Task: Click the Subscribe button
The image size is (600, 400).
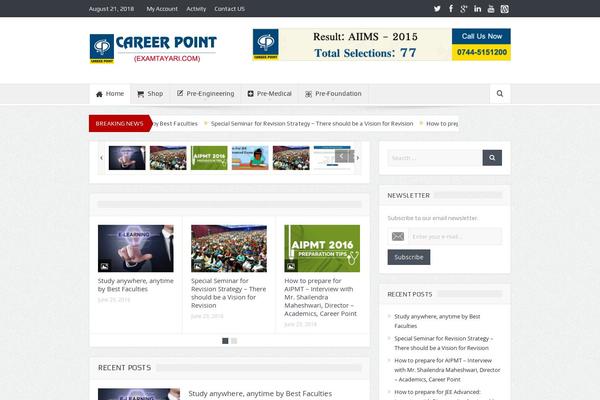Action: point(409,257)
